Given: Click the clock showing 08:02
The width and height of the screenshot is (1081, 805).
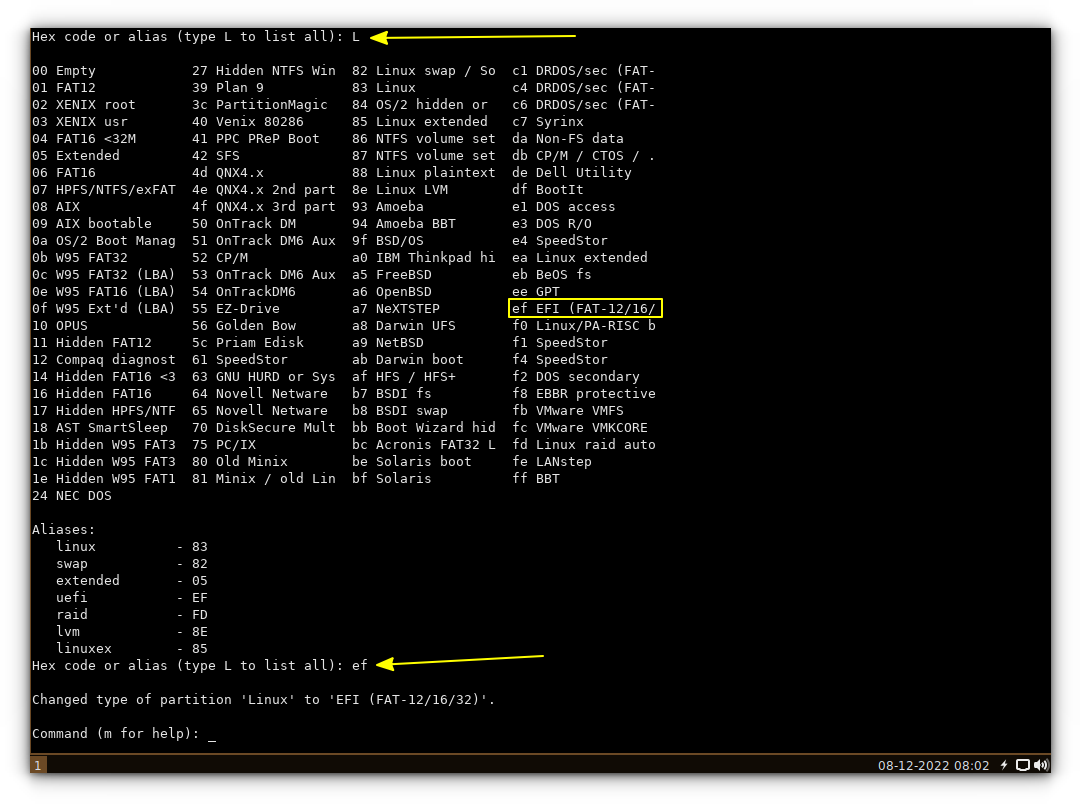Looking at the screenshot, I should (970, 765).
